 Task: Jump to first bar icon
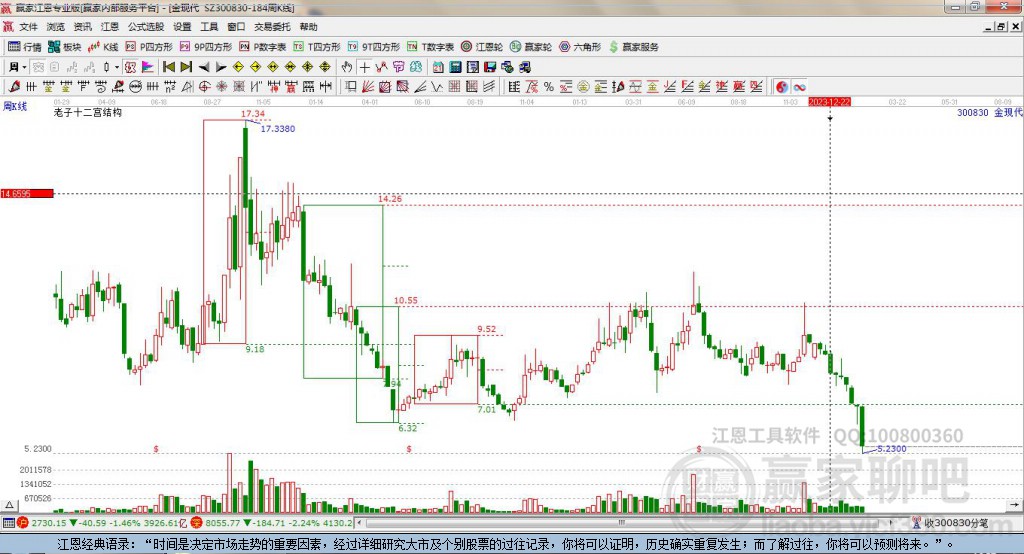pyautogui.click(x=168, y=67)
